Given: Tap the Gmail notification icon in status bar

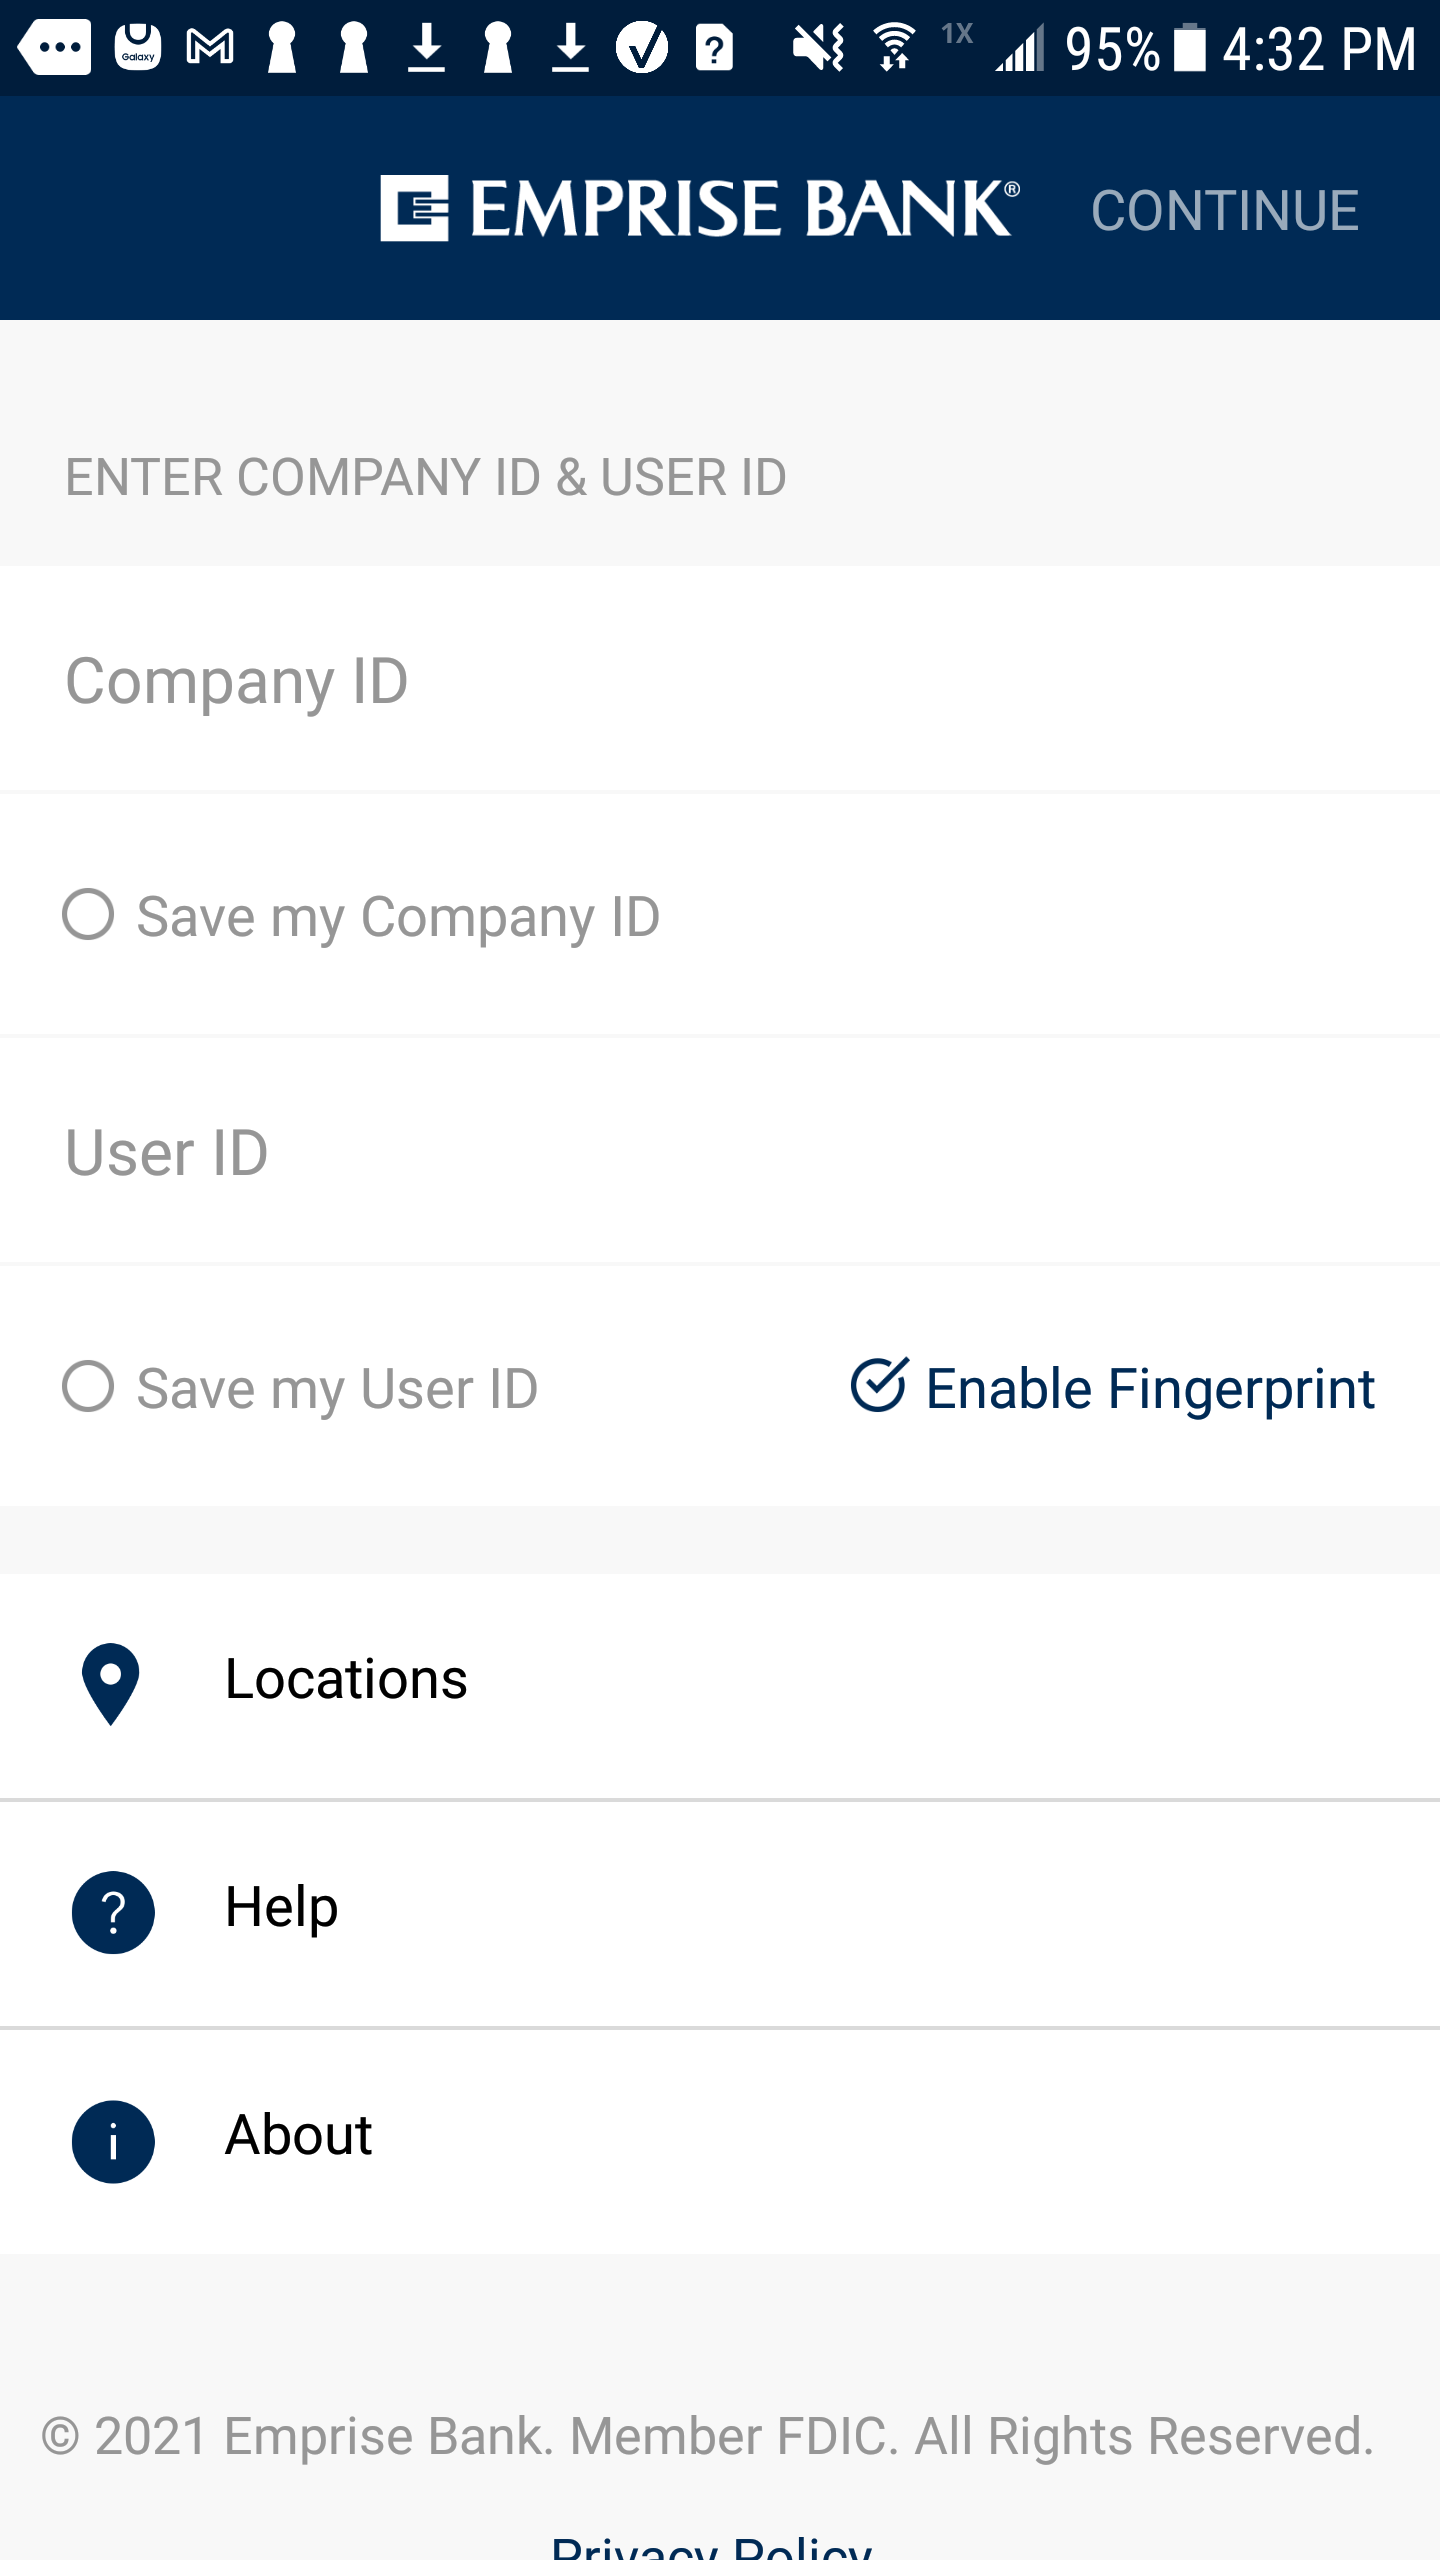Looking at the screenshot, I should click(210, 47).
